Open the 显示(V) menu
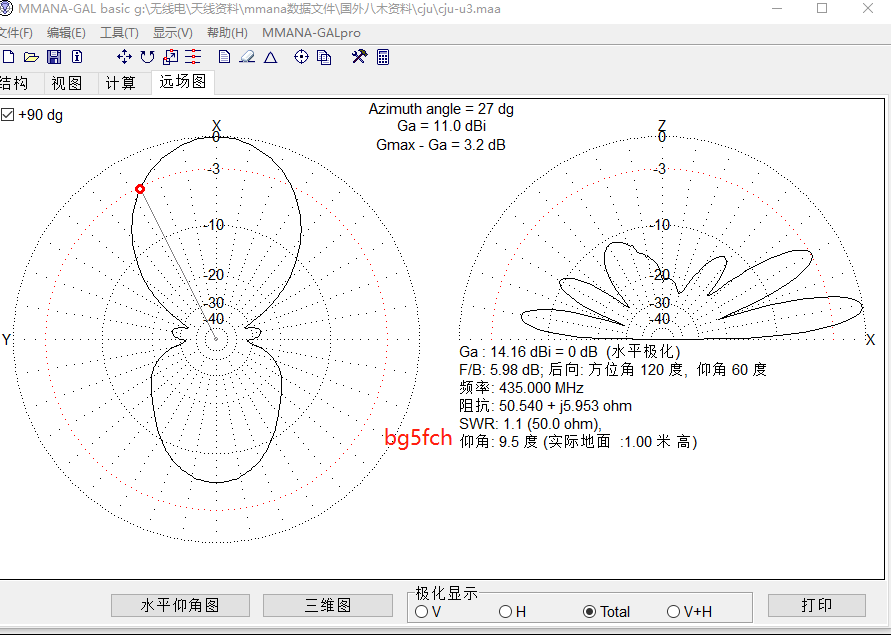 point(172,33)
